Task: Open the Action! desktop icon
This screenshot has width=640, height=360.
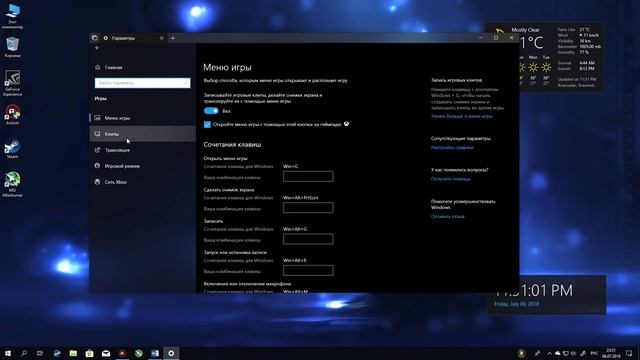Action: [x=12, y=114]
